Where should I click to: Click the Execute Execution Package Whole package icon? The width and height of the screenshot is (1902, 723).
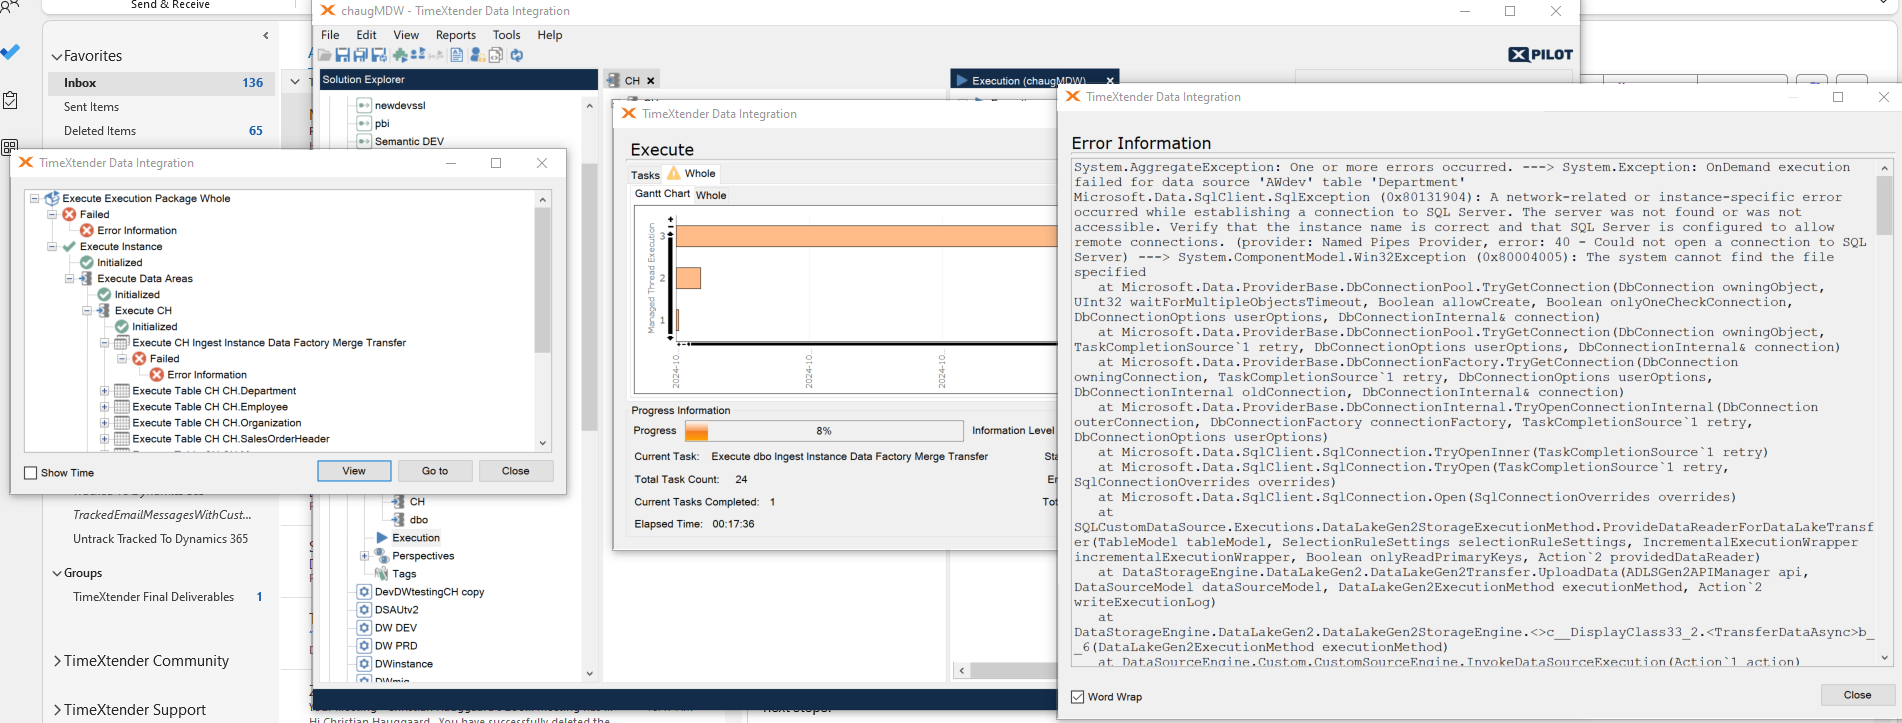click(x=52, y=198)
